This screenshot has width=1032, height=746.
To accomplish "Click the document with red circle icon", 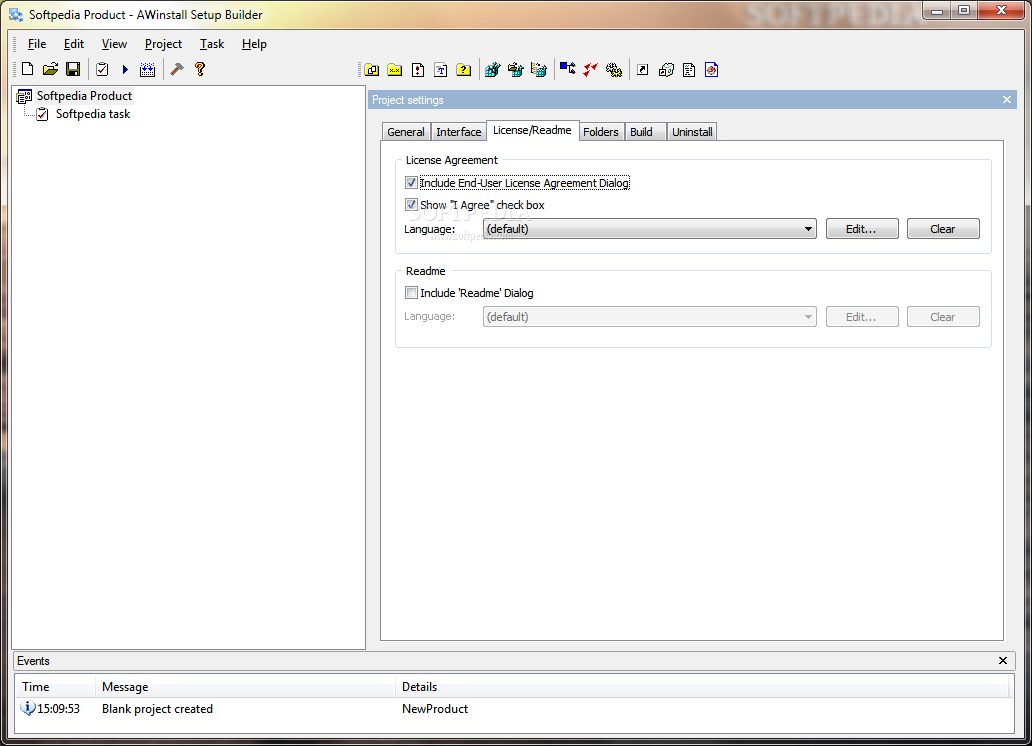I will [x=711, y=70].
